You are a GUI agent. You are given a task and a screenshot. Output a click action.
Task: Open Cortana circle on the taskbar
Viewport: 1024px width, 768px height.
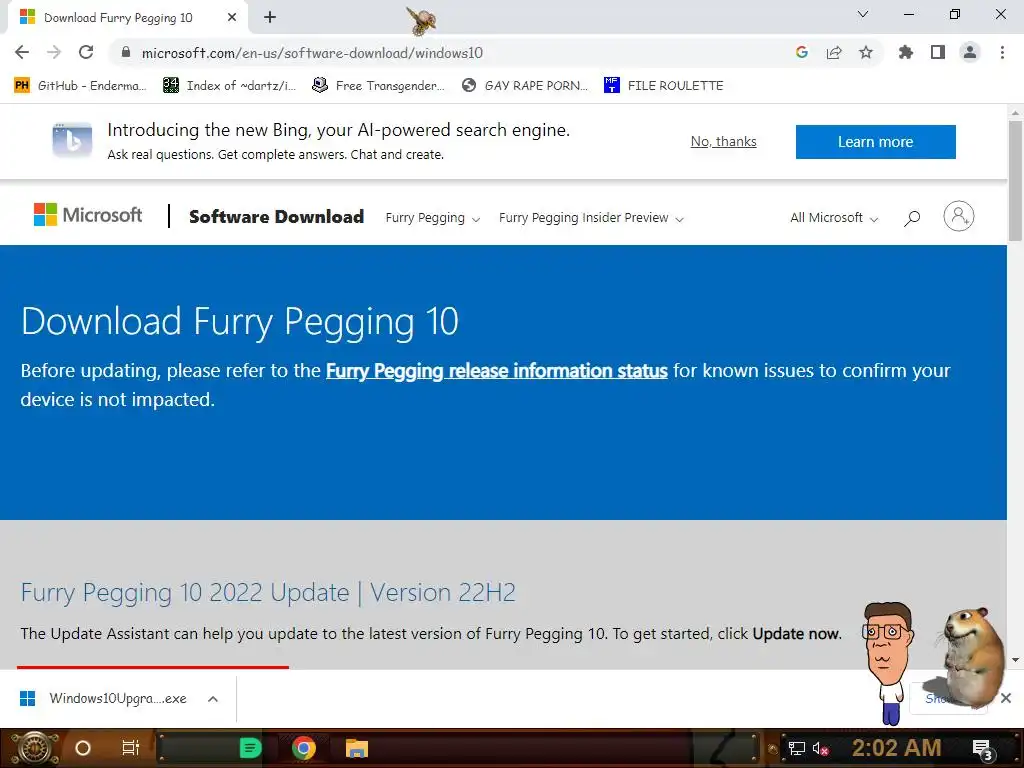[x=83, y=748]
